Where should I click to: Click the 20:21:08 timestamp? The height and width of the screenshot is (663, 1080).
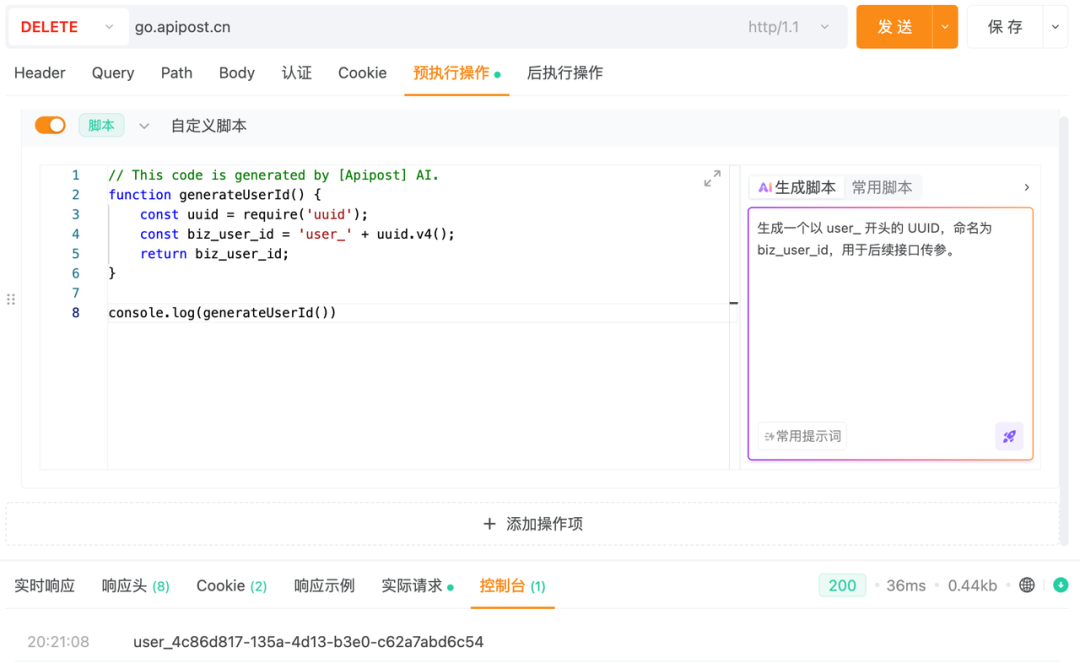point(58,642)
